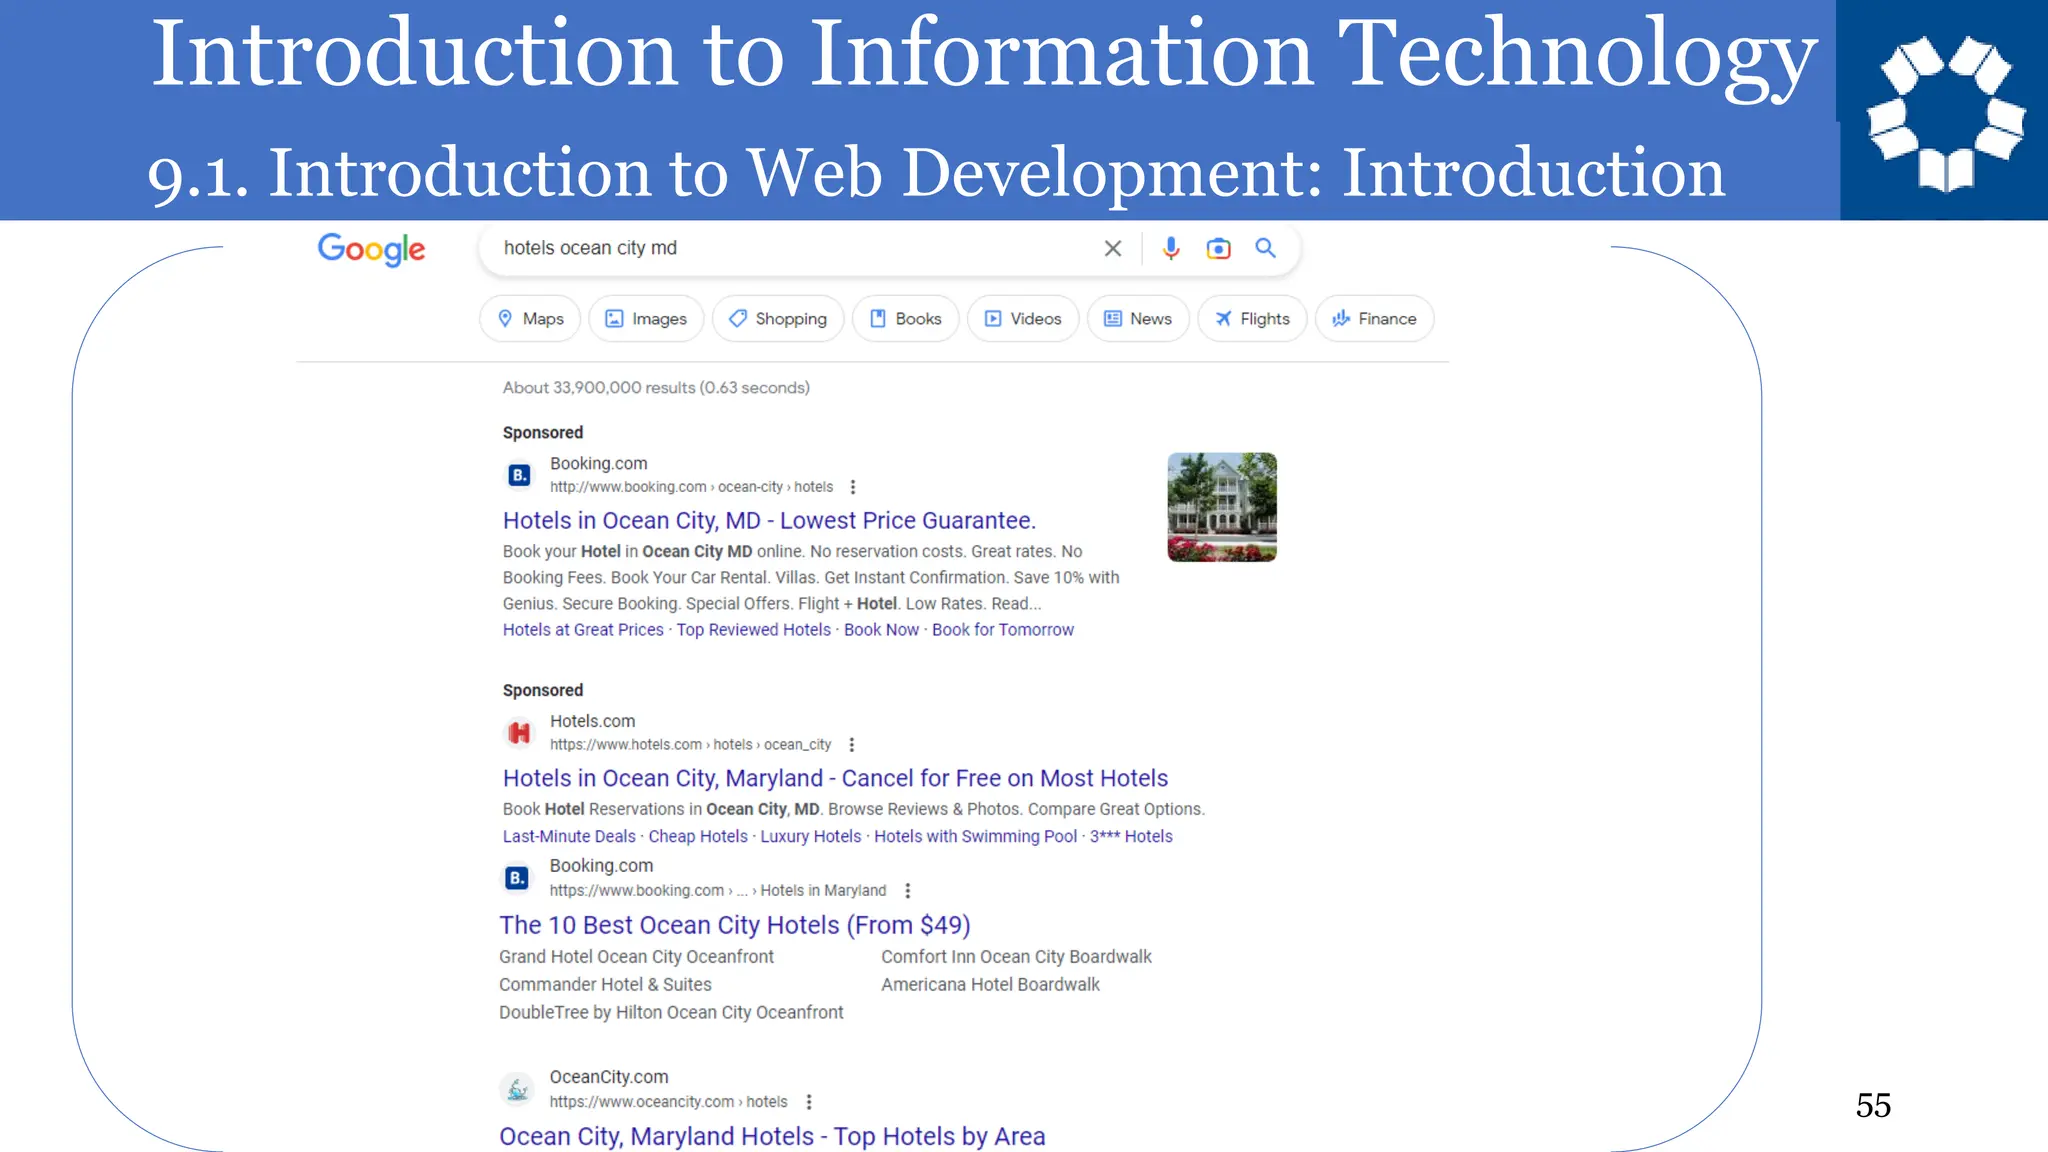Open three-dot menu beside oceancity.com URL
This screenshot has height=1152, width=2048.
coord(809,1102)
